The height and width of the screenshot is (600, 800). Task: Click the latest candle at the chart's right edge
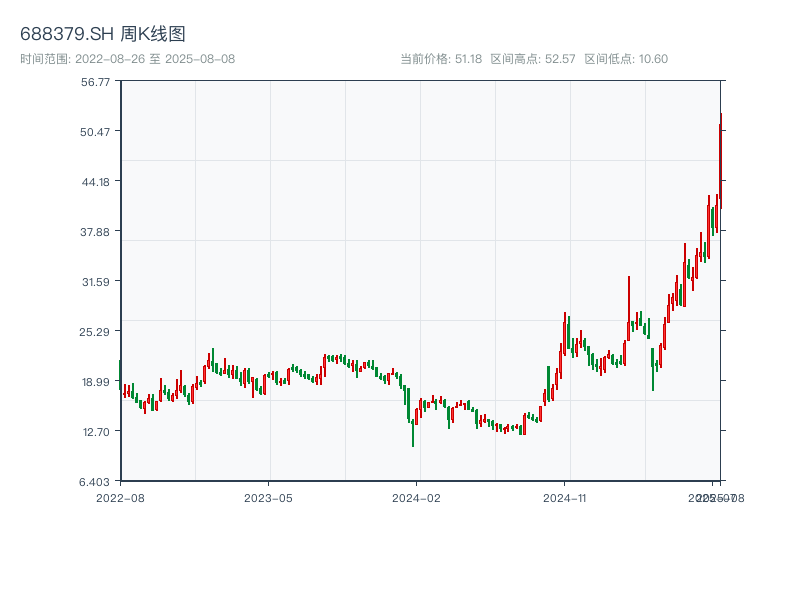(x=720, y=150)
